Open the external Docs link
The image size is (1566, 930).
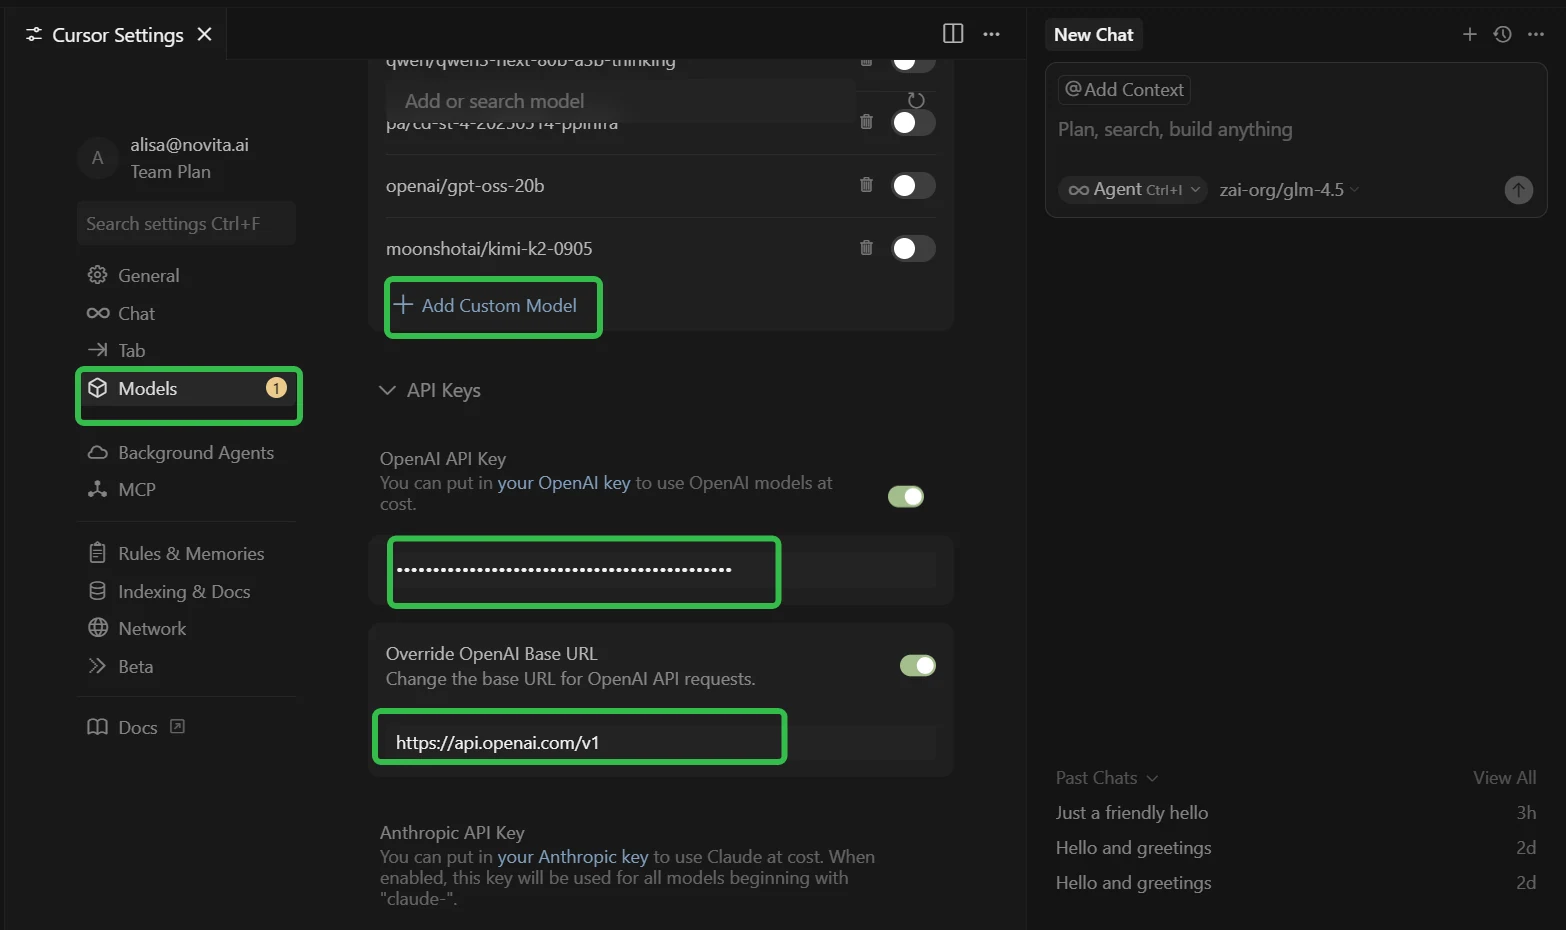tap(136, 727)
